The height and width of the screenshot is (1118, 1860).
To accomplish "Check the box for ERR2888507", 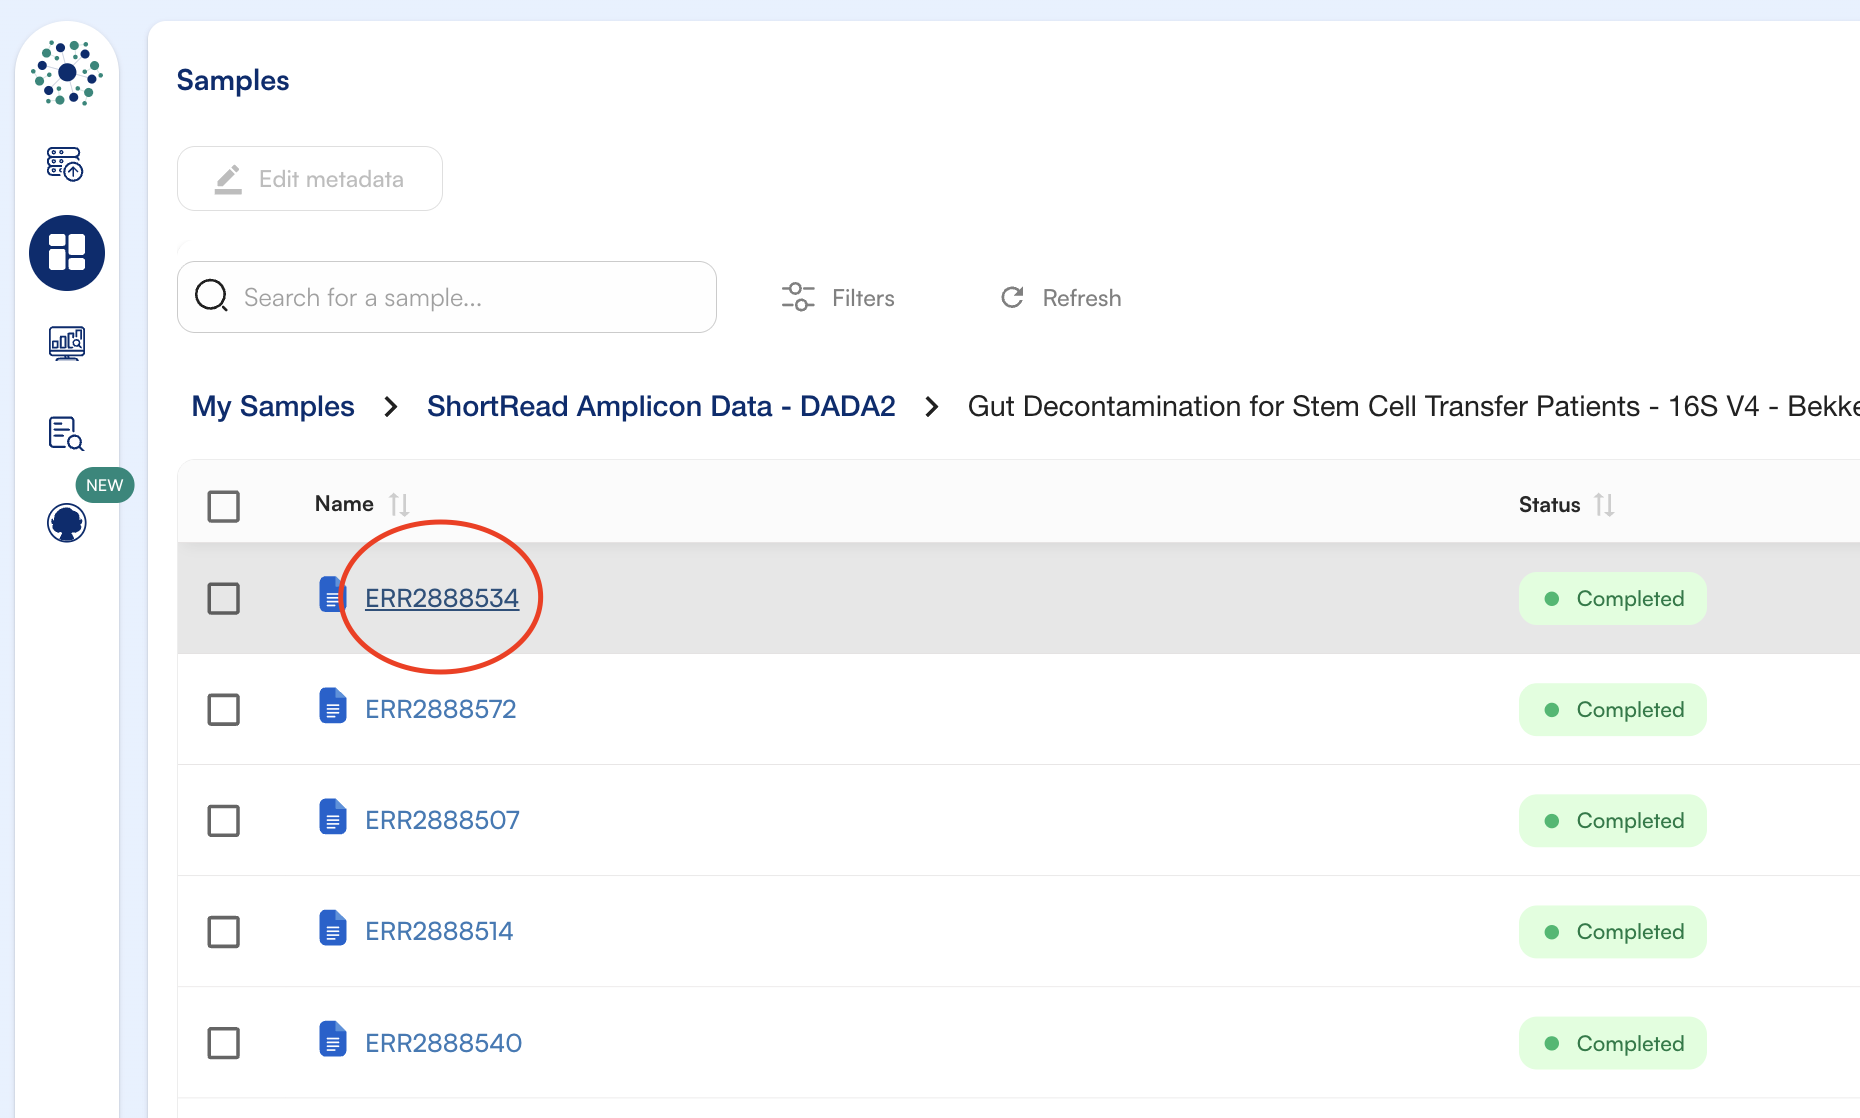I will coord(224,821).
